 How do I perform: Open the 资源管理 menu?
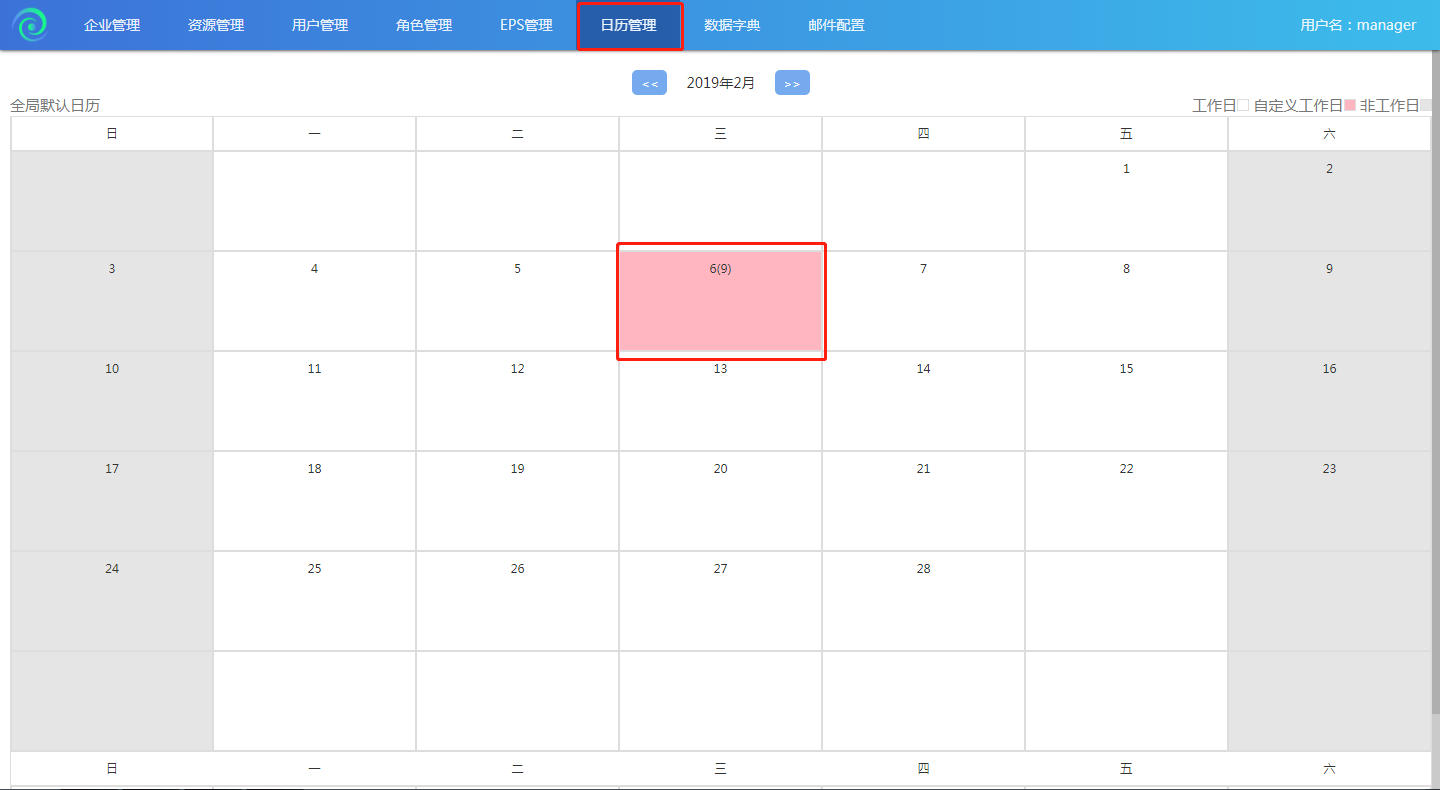(x=216, y=25)
